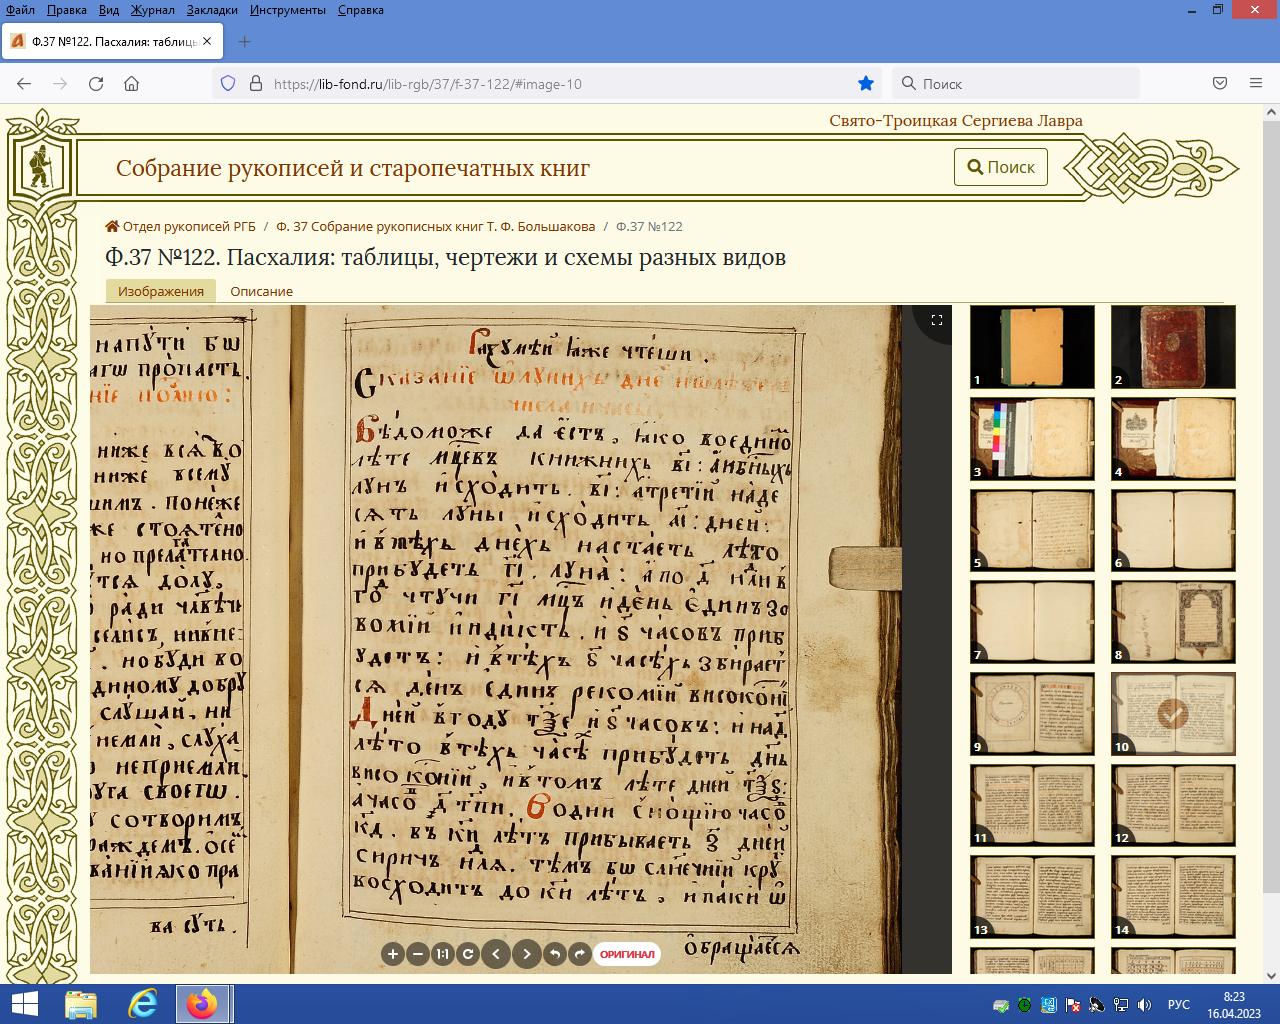The height and width of the screenshot is (1024, 1280).
Task: Switch to the Описание tab
Action: 261,291
